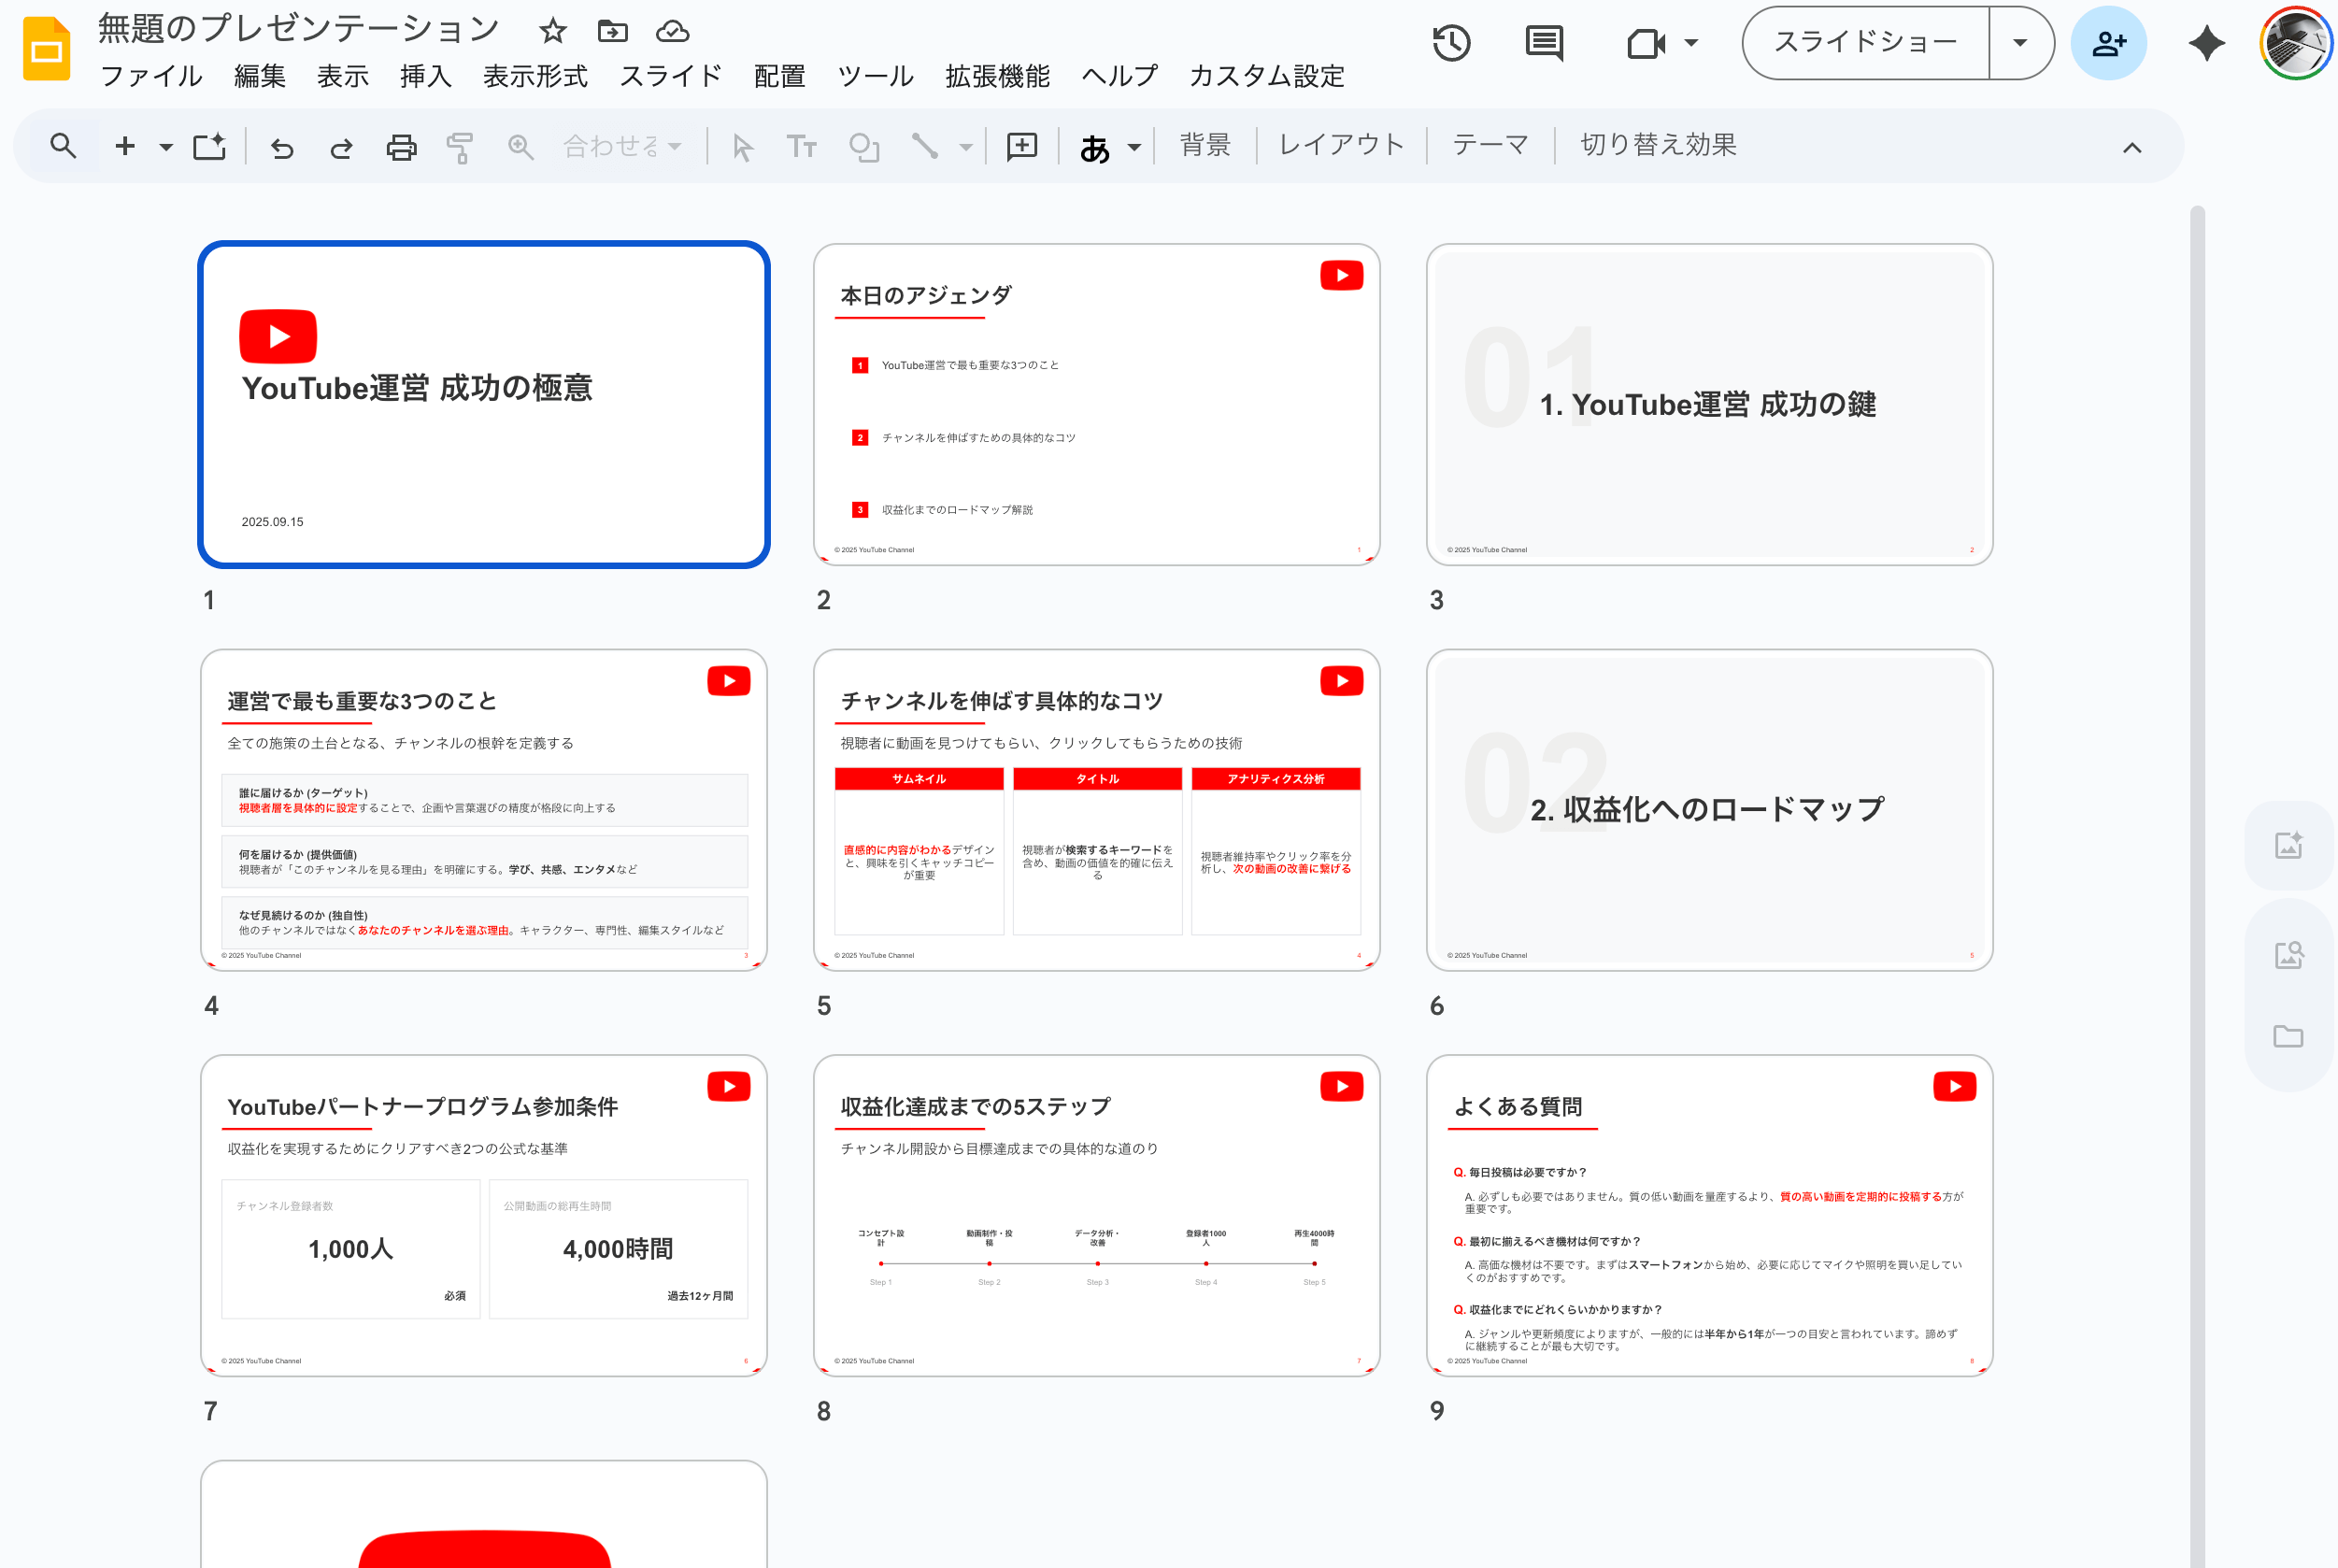Select slide 5 thumbnail チャンネルを伸ばす具体的なコツ
Screen dimensions: 2338x1568
[1097, 810]
